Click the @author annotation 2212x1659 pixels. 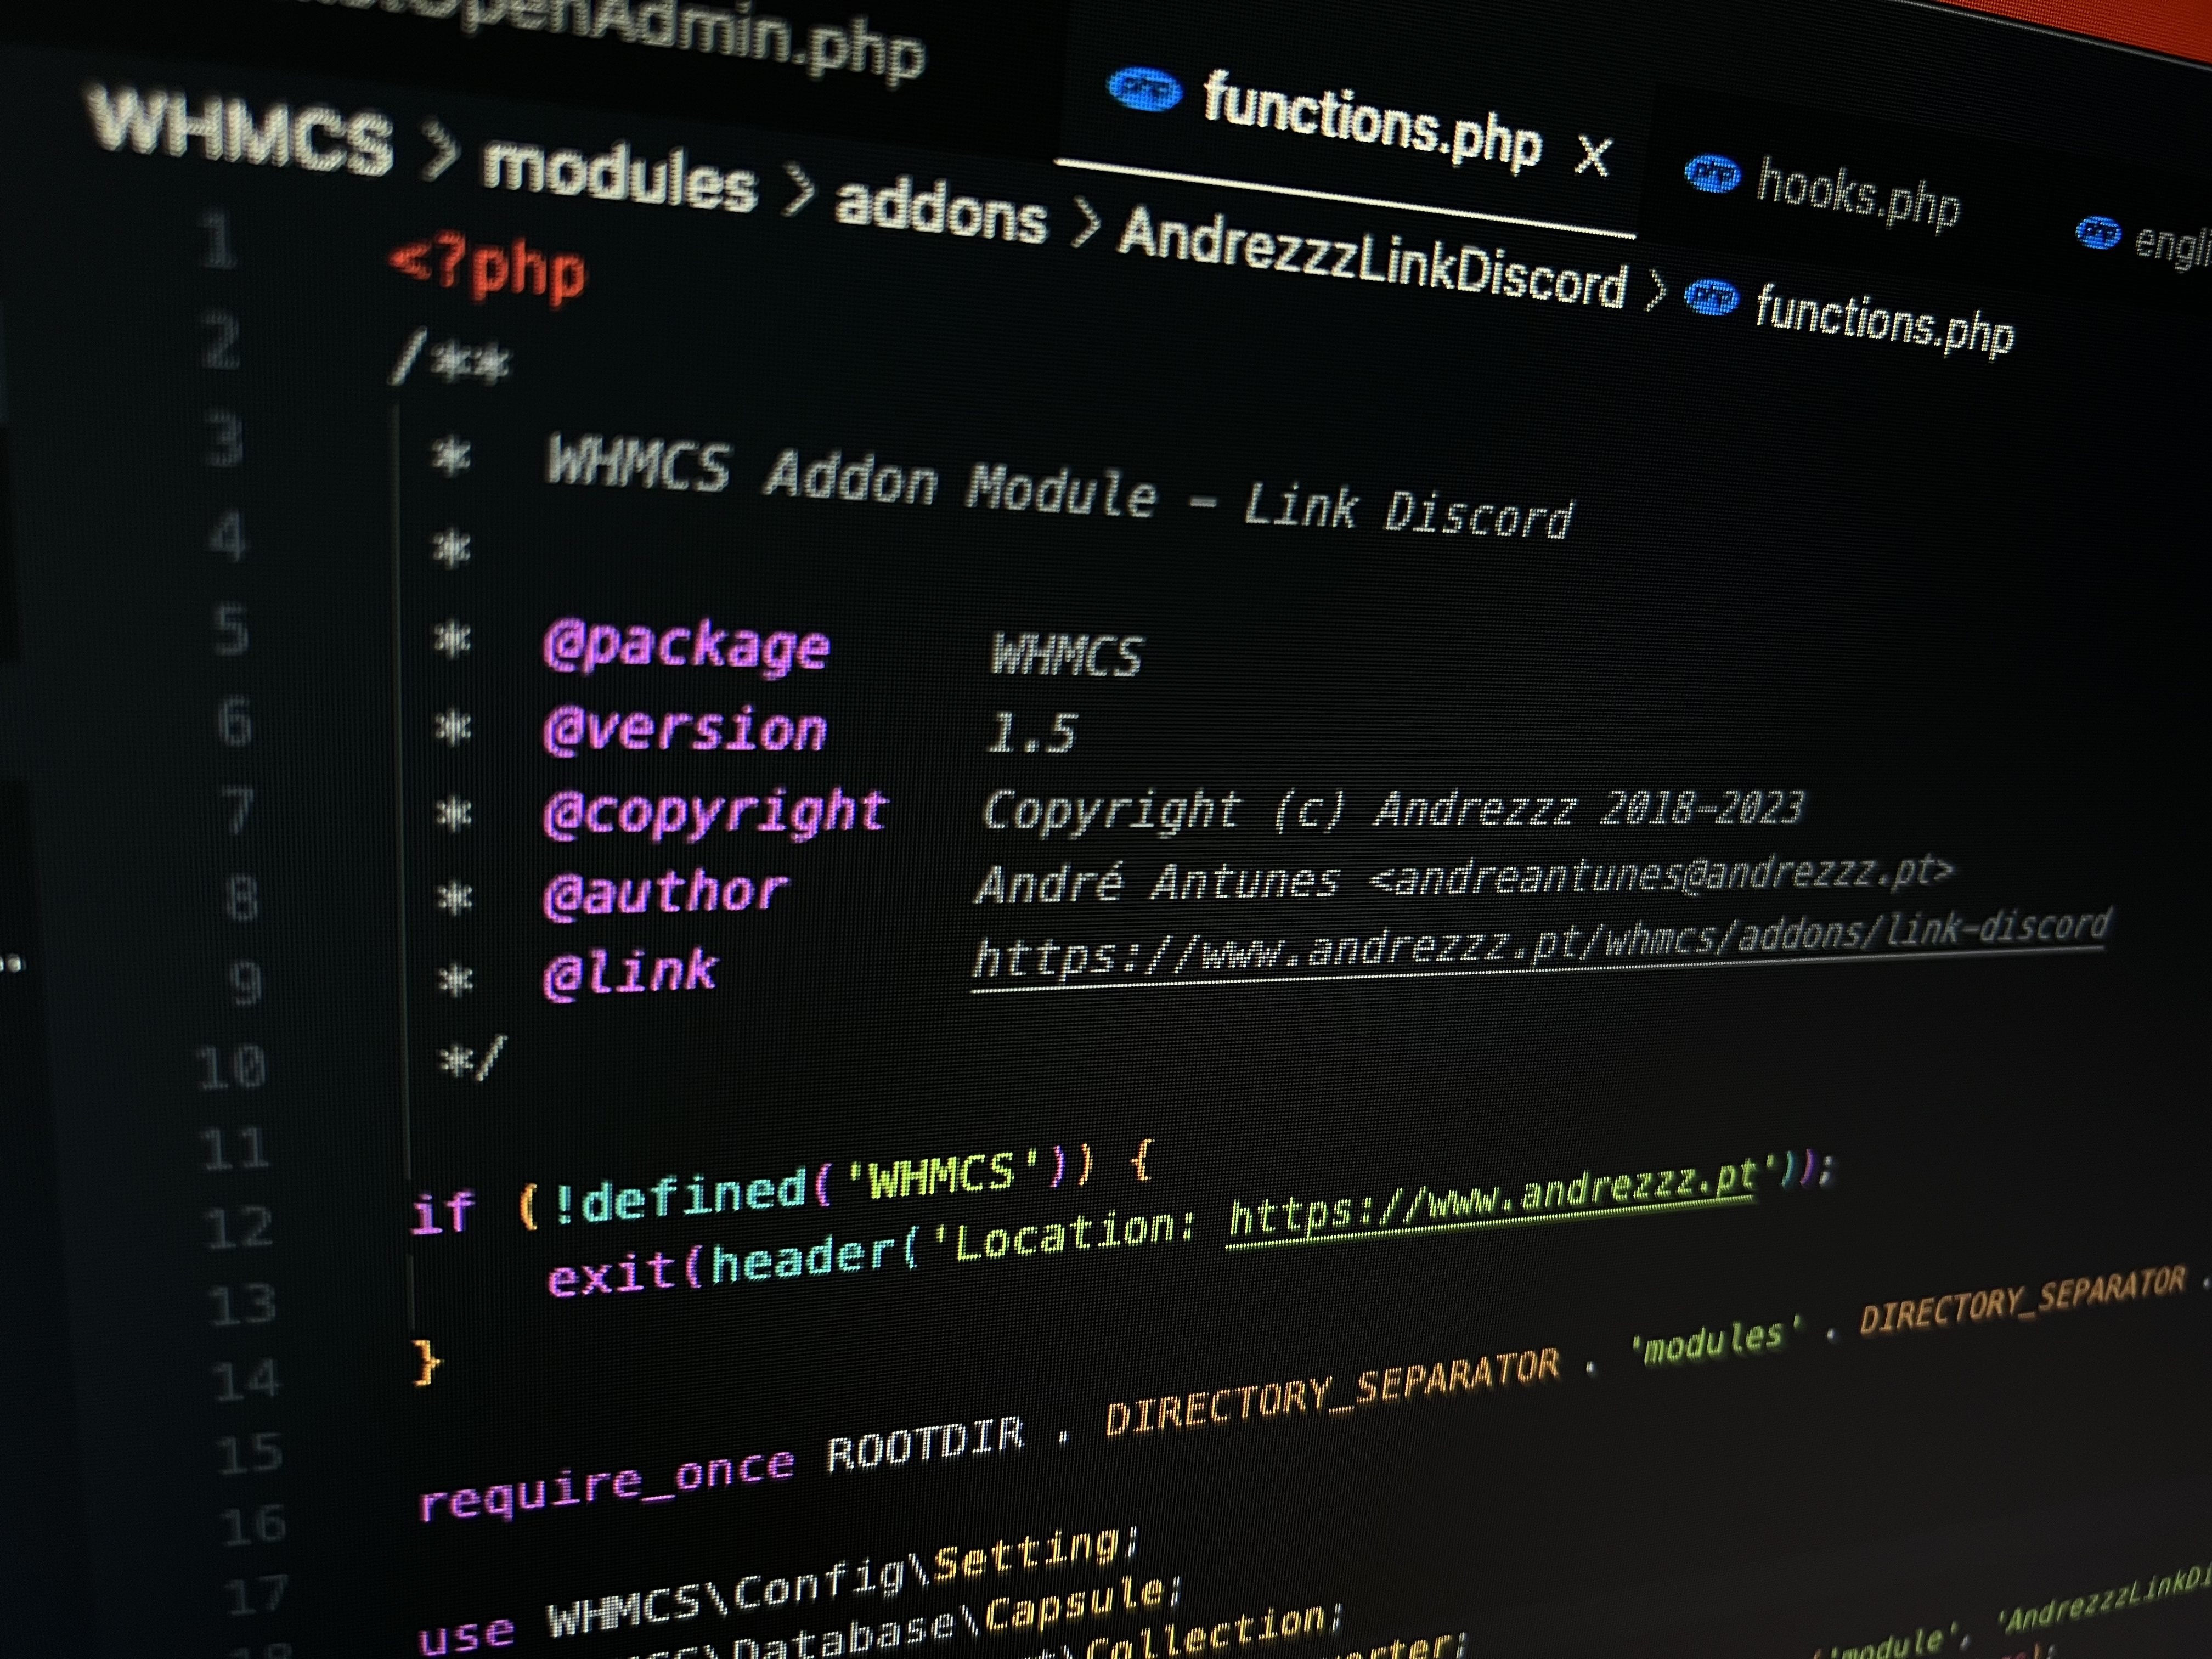666,892
